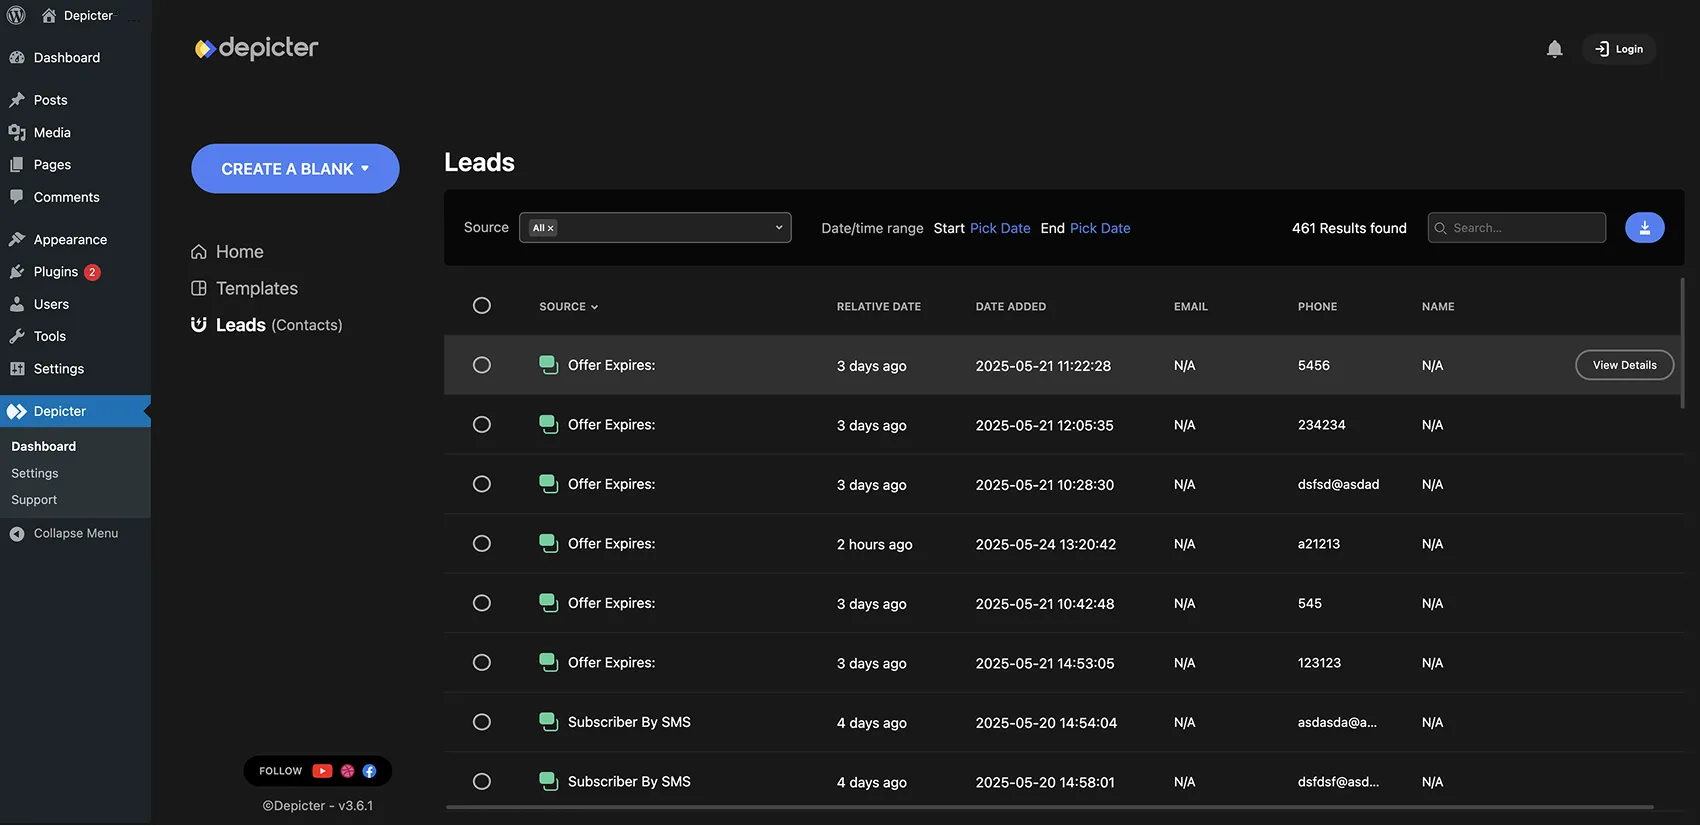Screen dimensions: 1700x826
Task: Focus the leads Search field
Action: pos(1516,228)
